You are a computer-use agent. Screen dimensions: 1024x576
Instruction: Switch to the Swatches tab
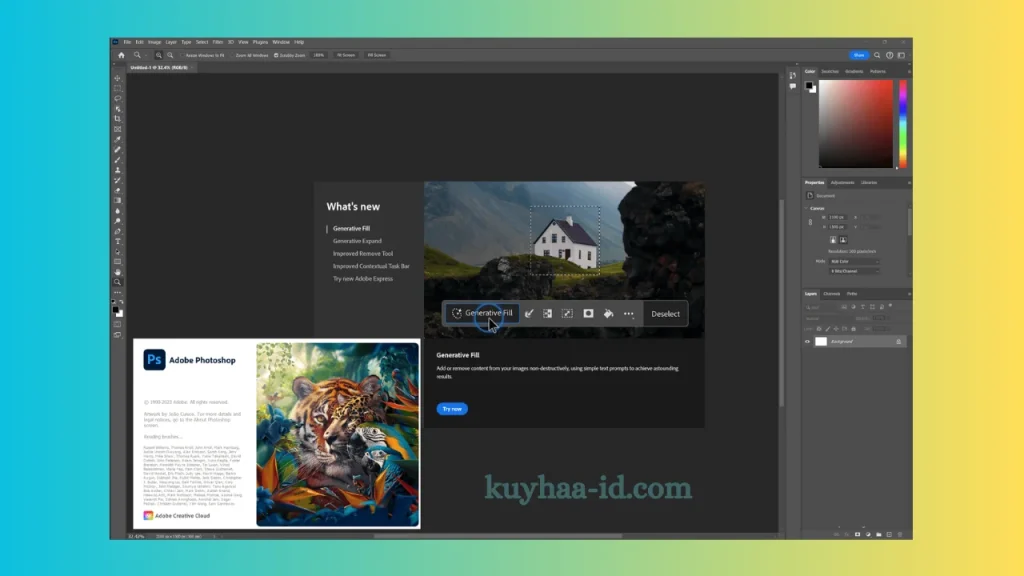pos(830,71)
